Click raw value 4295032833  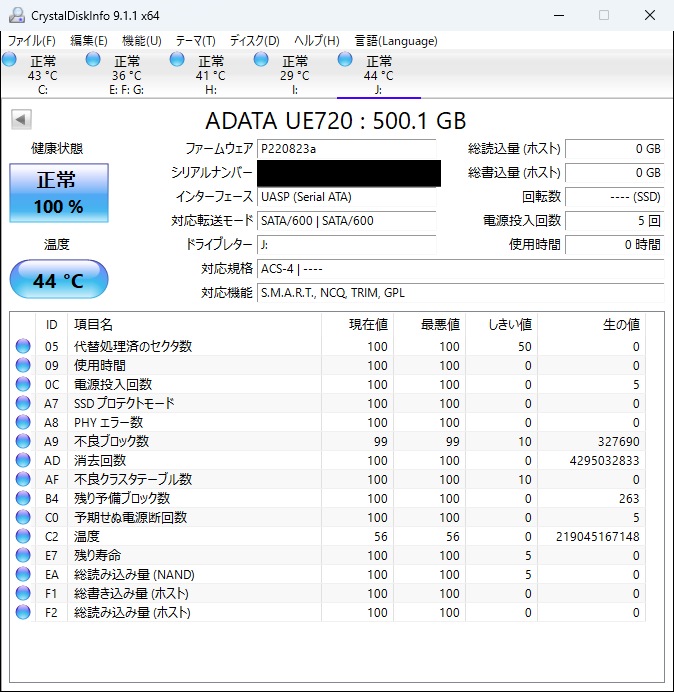point(604,461)
